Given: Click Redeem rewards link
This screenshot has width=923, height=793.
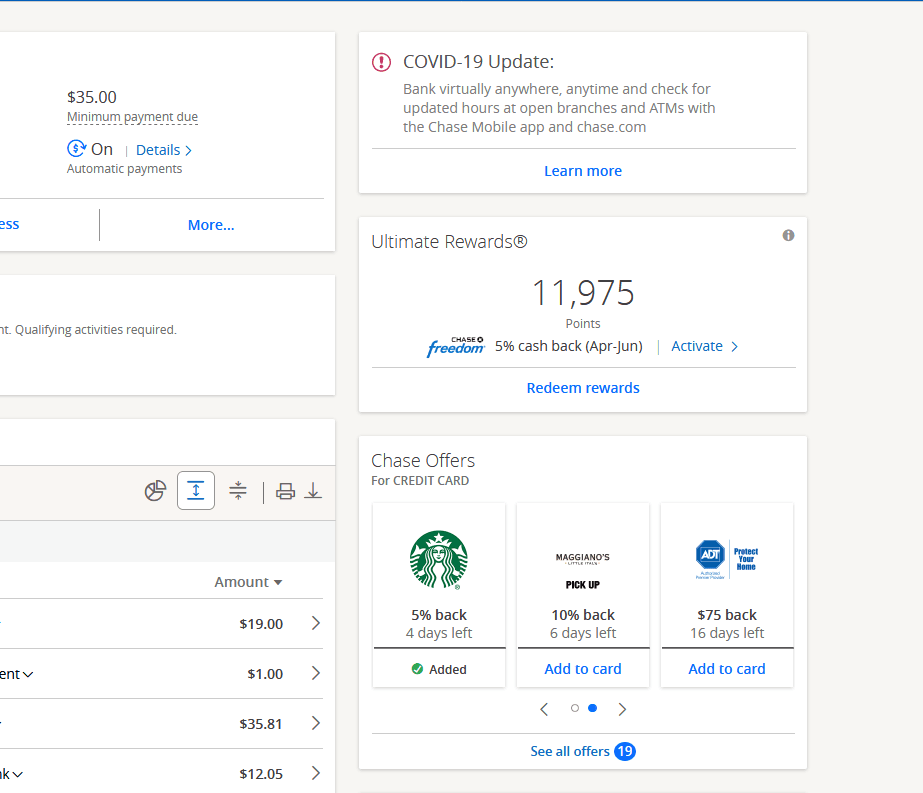Looking at the screenshot, I should tap(583, 388).
